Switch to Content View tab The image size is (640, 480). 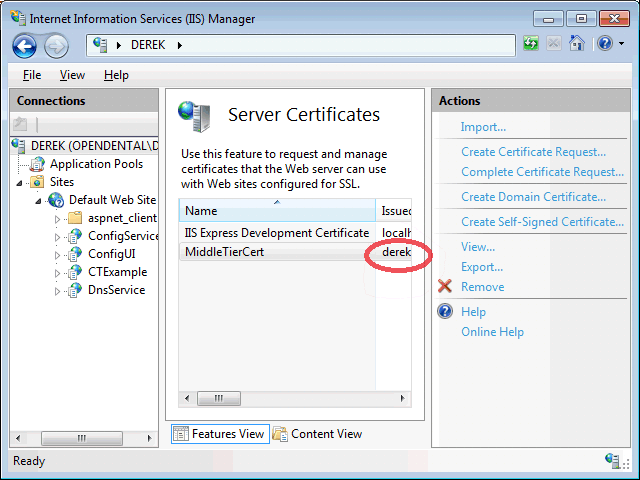[318, 433]
